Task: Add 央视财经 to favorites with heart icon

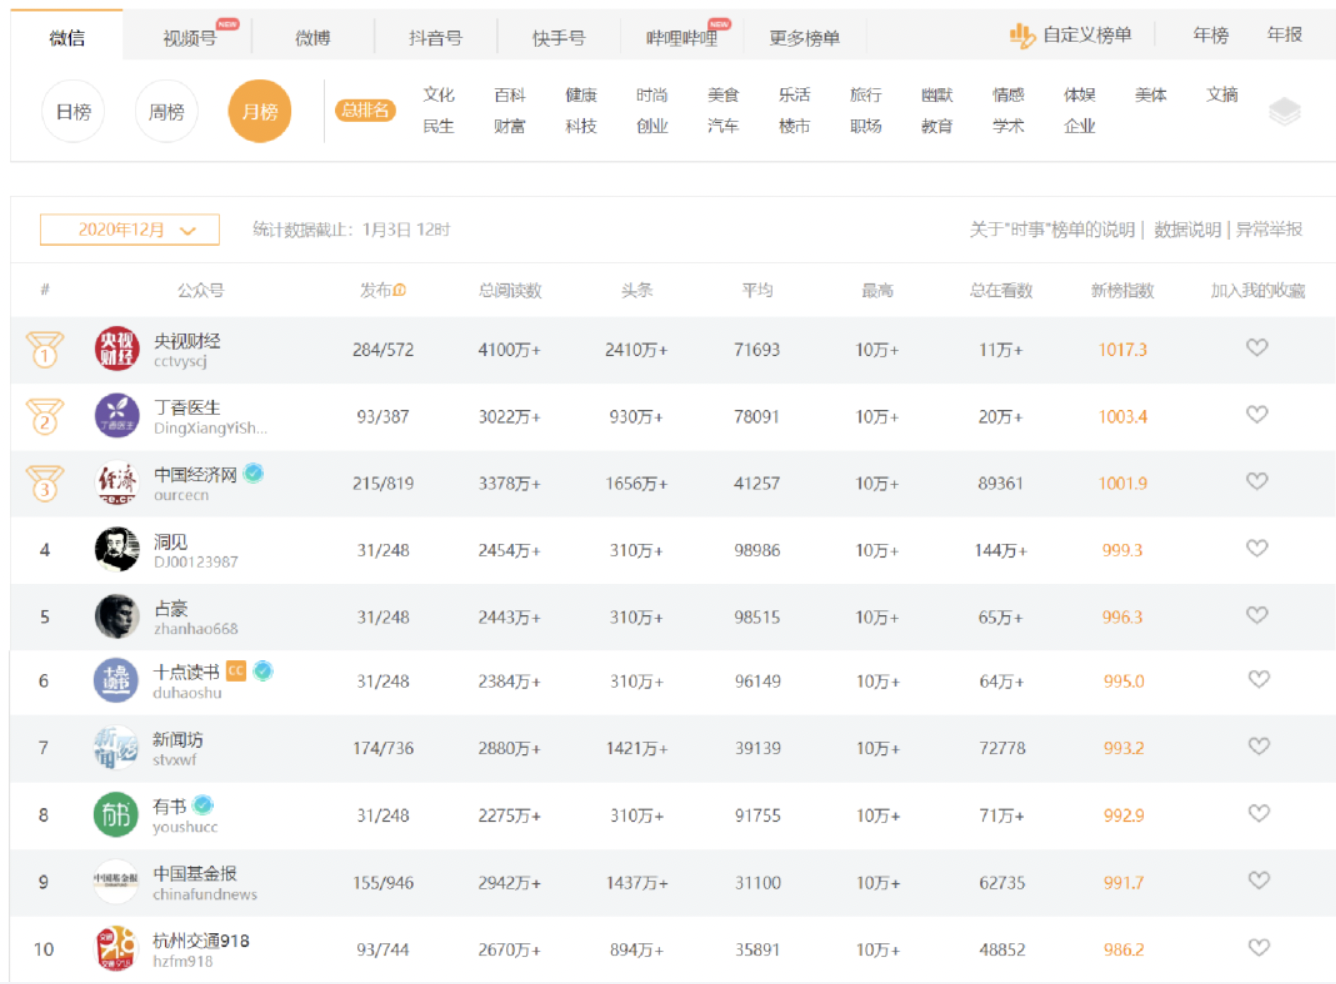Action: tap(1257, 347)
